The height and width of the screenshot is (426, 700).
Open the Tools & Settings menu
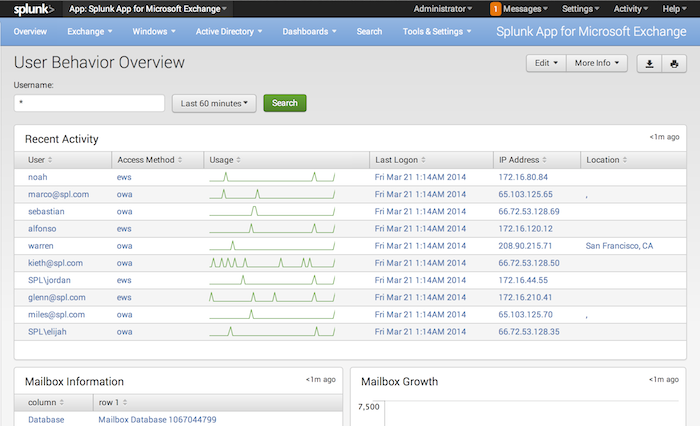tap(437, 31)
